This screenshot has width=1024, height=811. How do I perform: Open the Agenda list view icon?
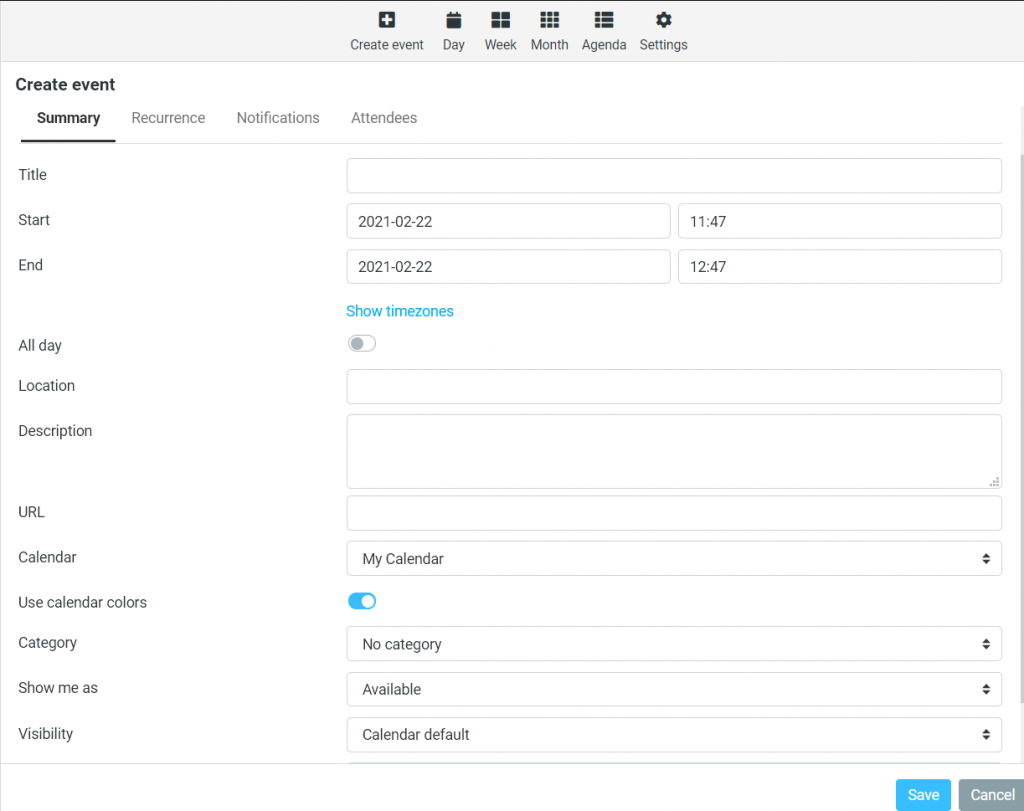pyautogui.click(x=603, y=20)
